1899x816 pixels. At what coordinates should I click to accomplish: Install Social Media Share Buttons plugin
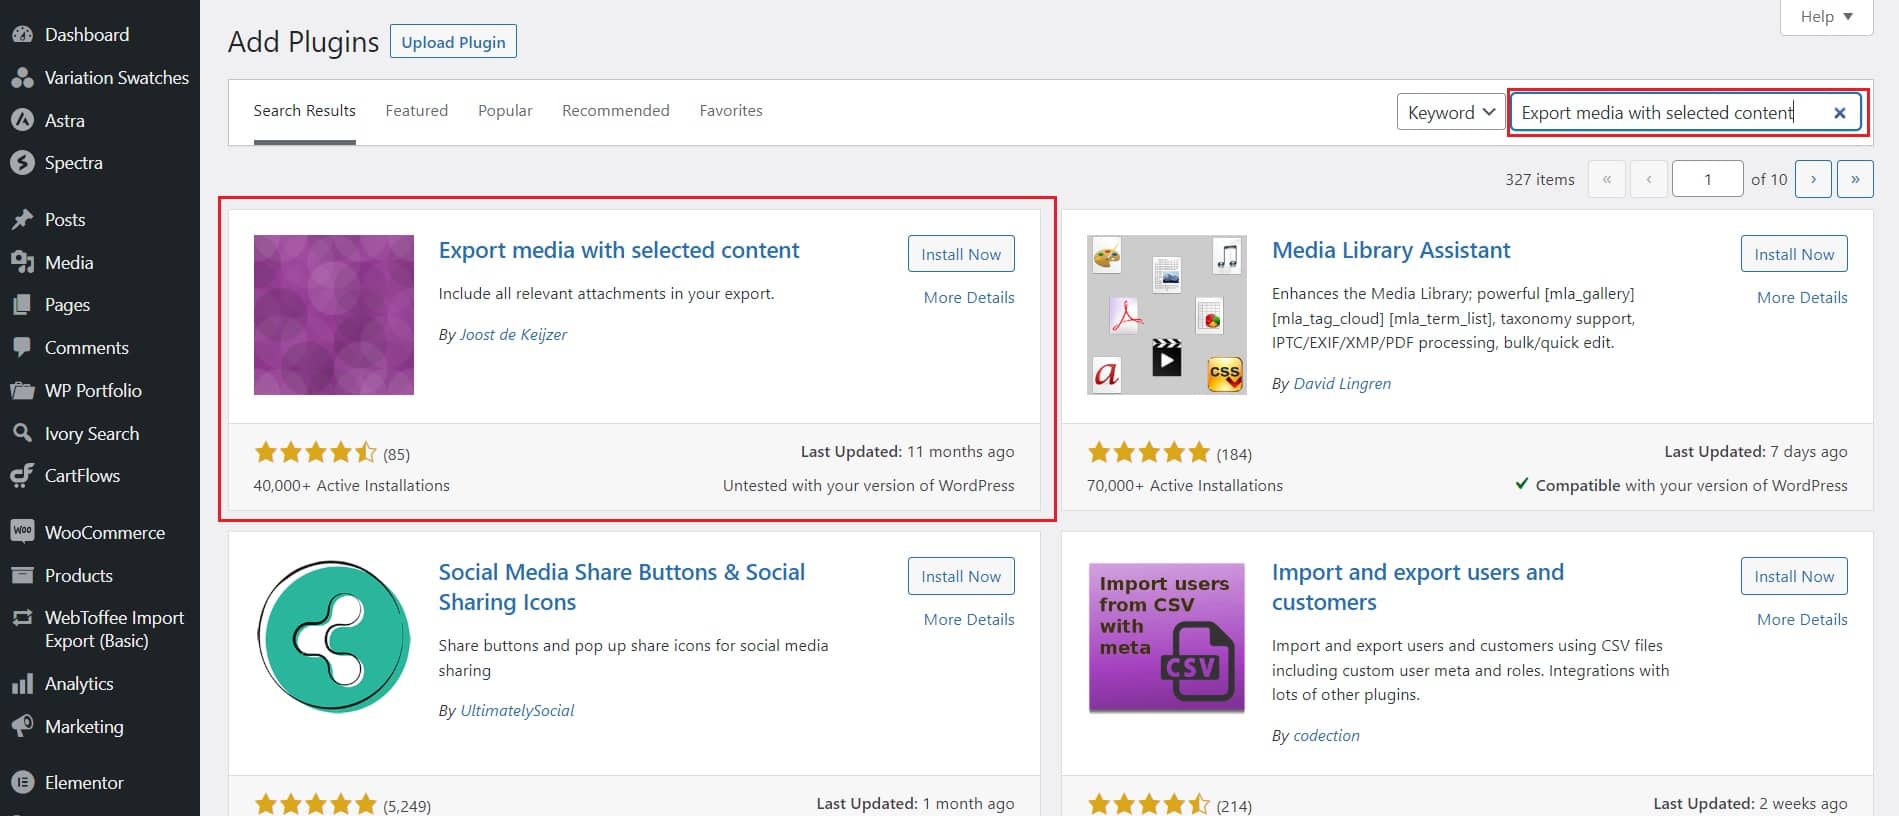[961, 576]
